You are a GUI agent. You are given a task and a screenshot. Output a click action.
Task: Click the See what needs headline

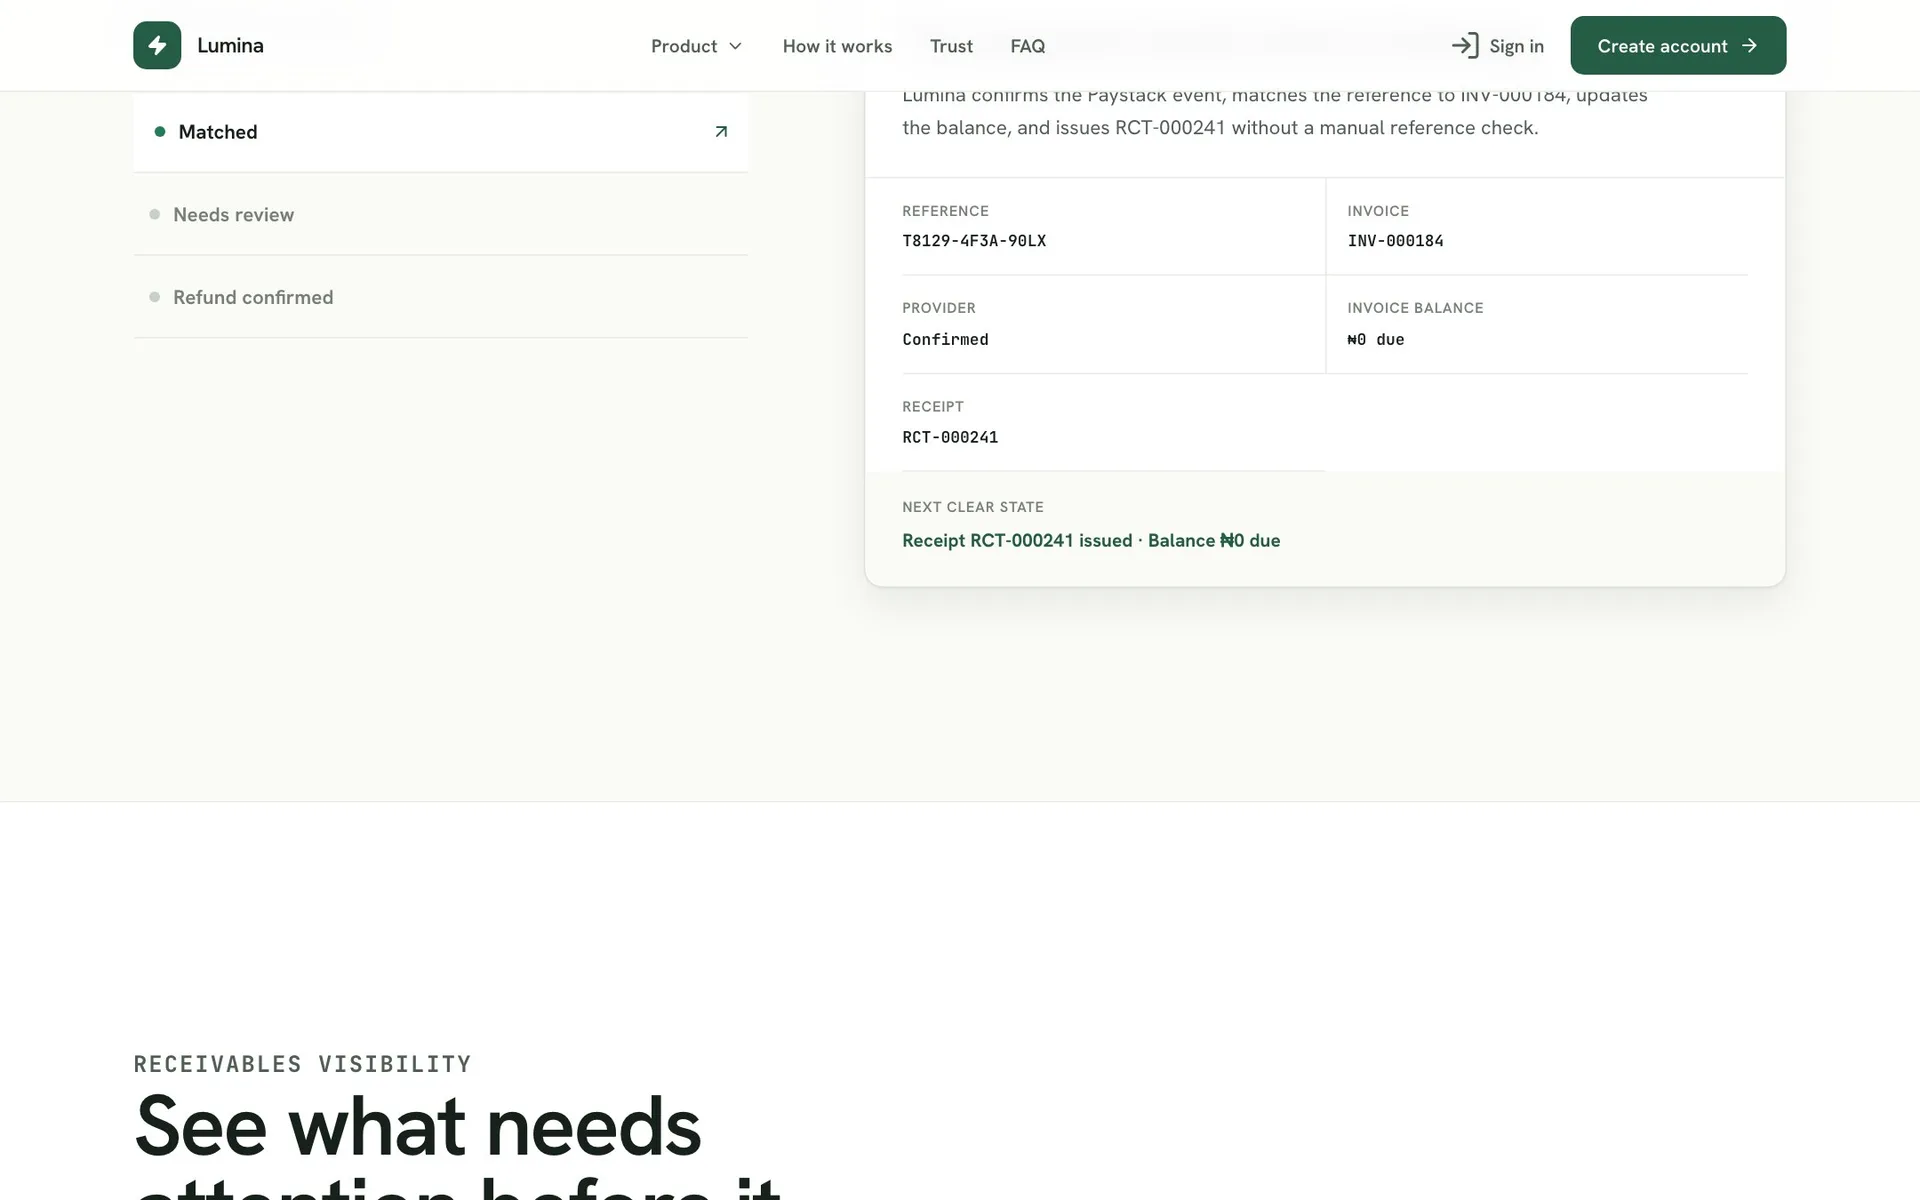[x=418, y=1127]
